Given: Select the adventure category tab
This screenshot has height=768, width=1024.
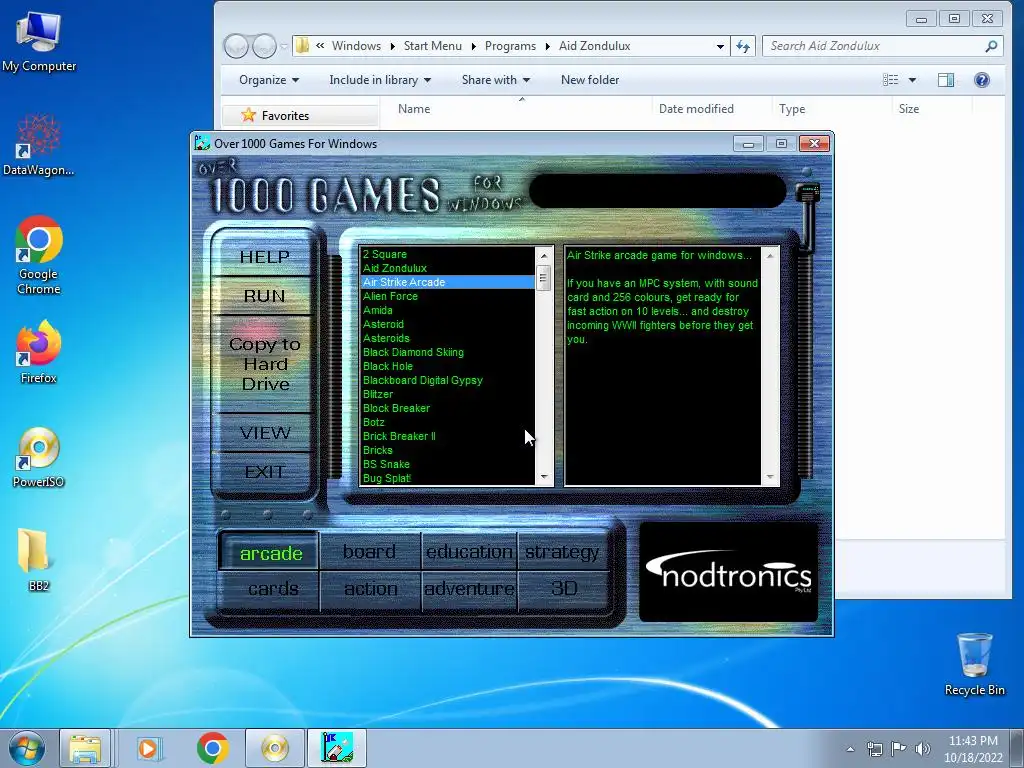Looking at the screenshot, I should click(469, 589).
